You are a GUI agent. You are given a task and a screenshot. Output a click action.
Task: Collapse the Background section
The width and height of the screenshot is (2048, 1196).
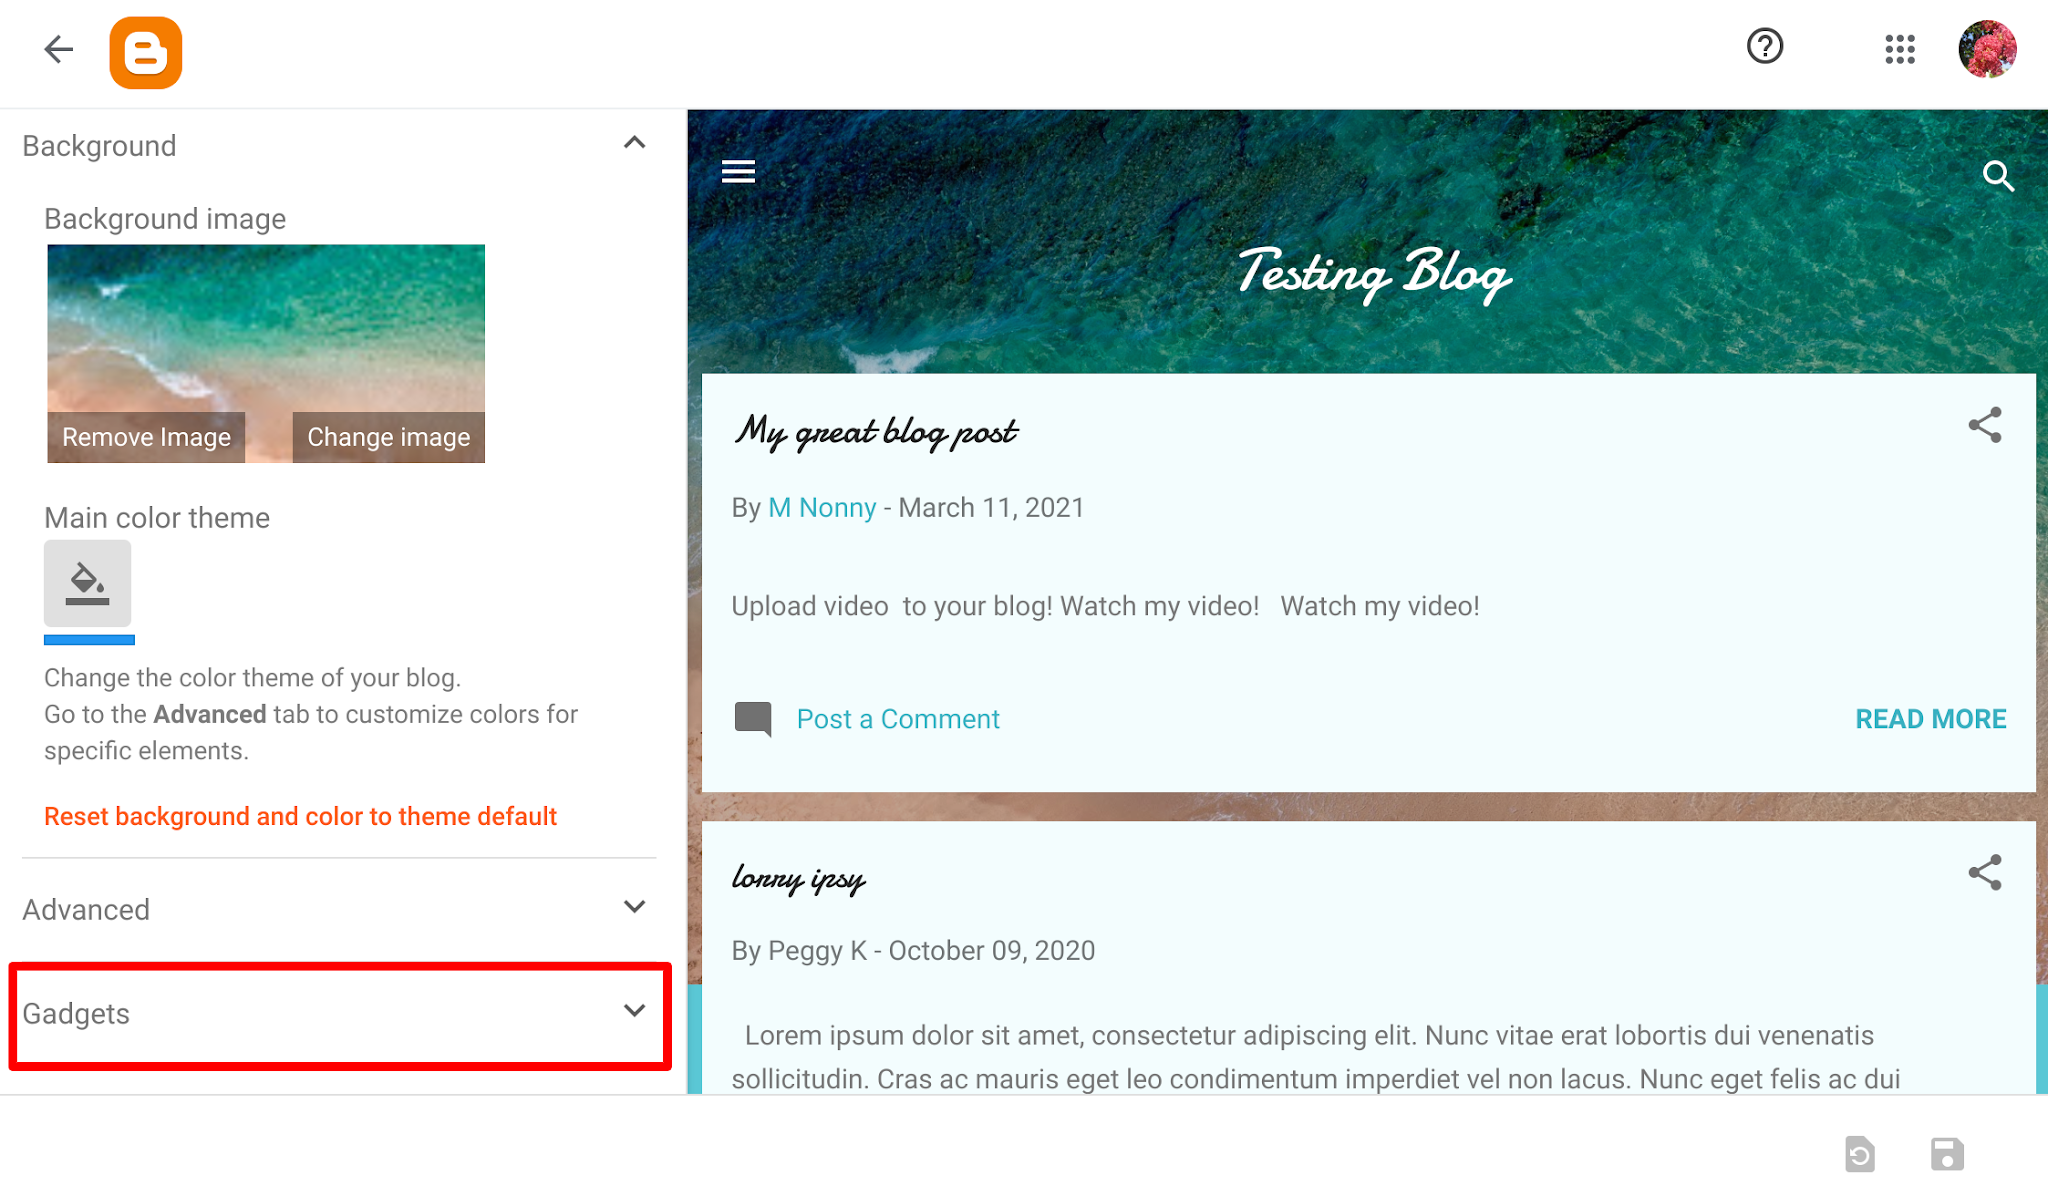pos(634,142)
